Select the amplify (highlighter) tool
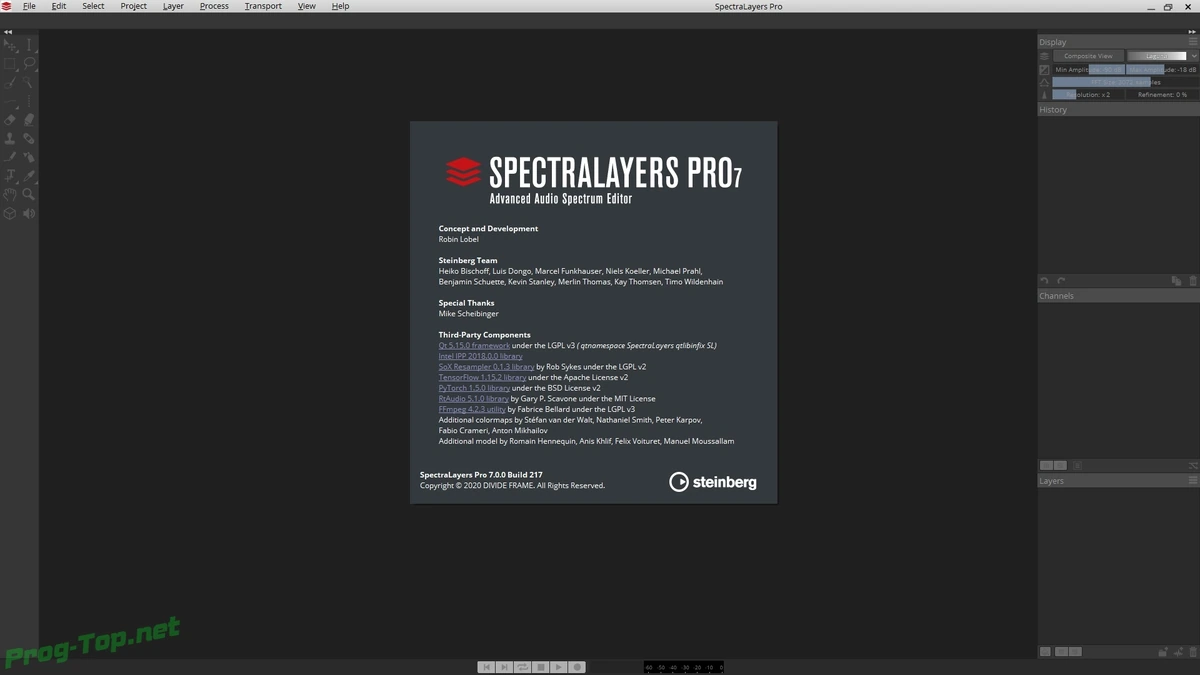Image resolution: width=1200 pixels, height=675 pixels. [29, 120]
